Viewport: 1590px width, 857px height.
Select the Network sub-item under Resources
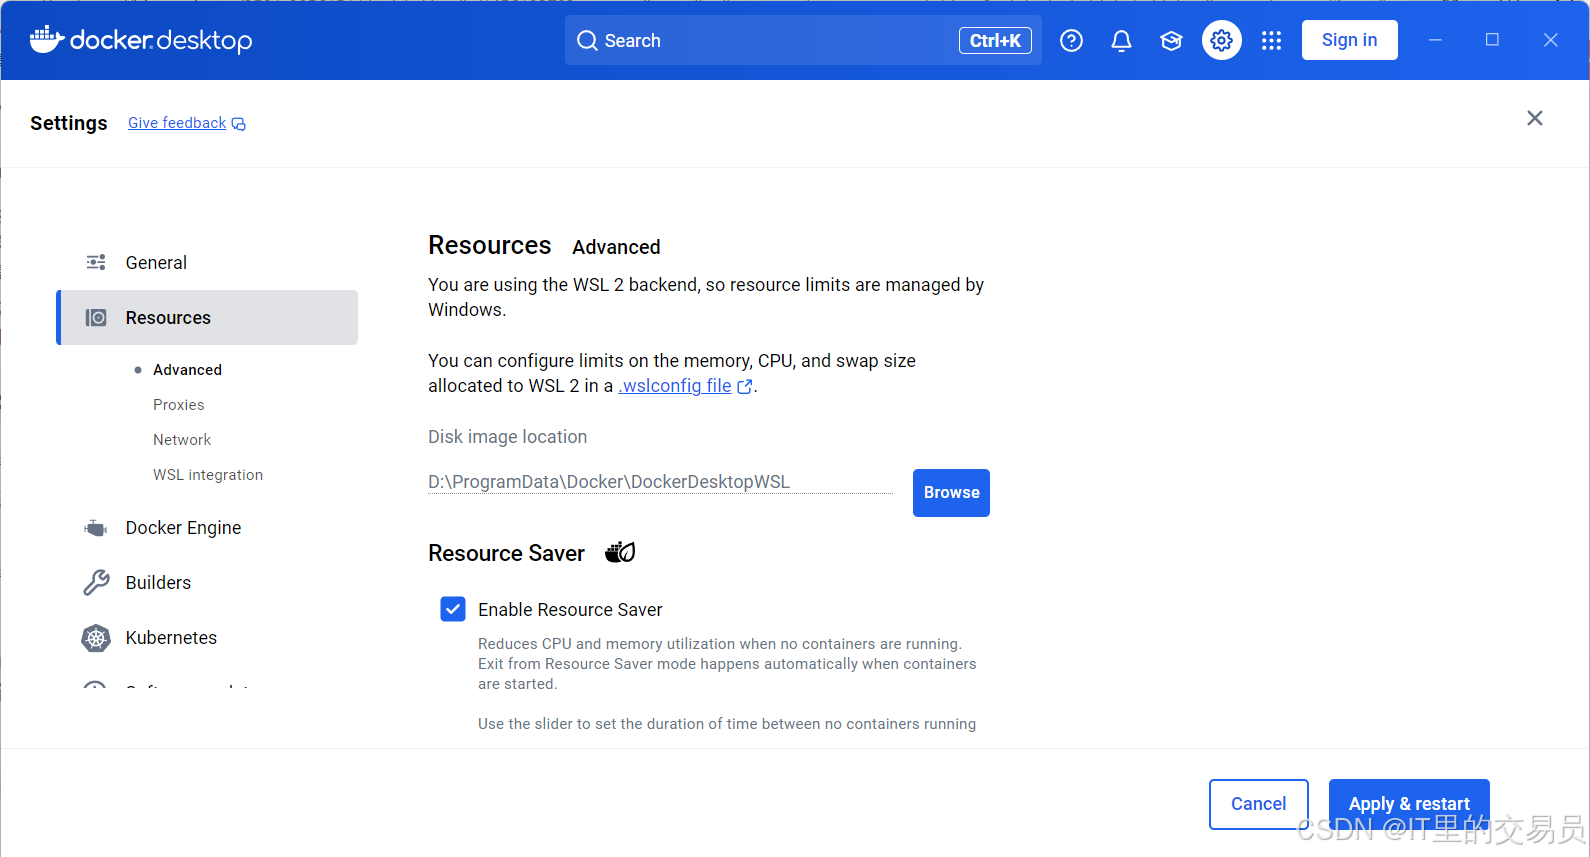(x=182, y=440)
